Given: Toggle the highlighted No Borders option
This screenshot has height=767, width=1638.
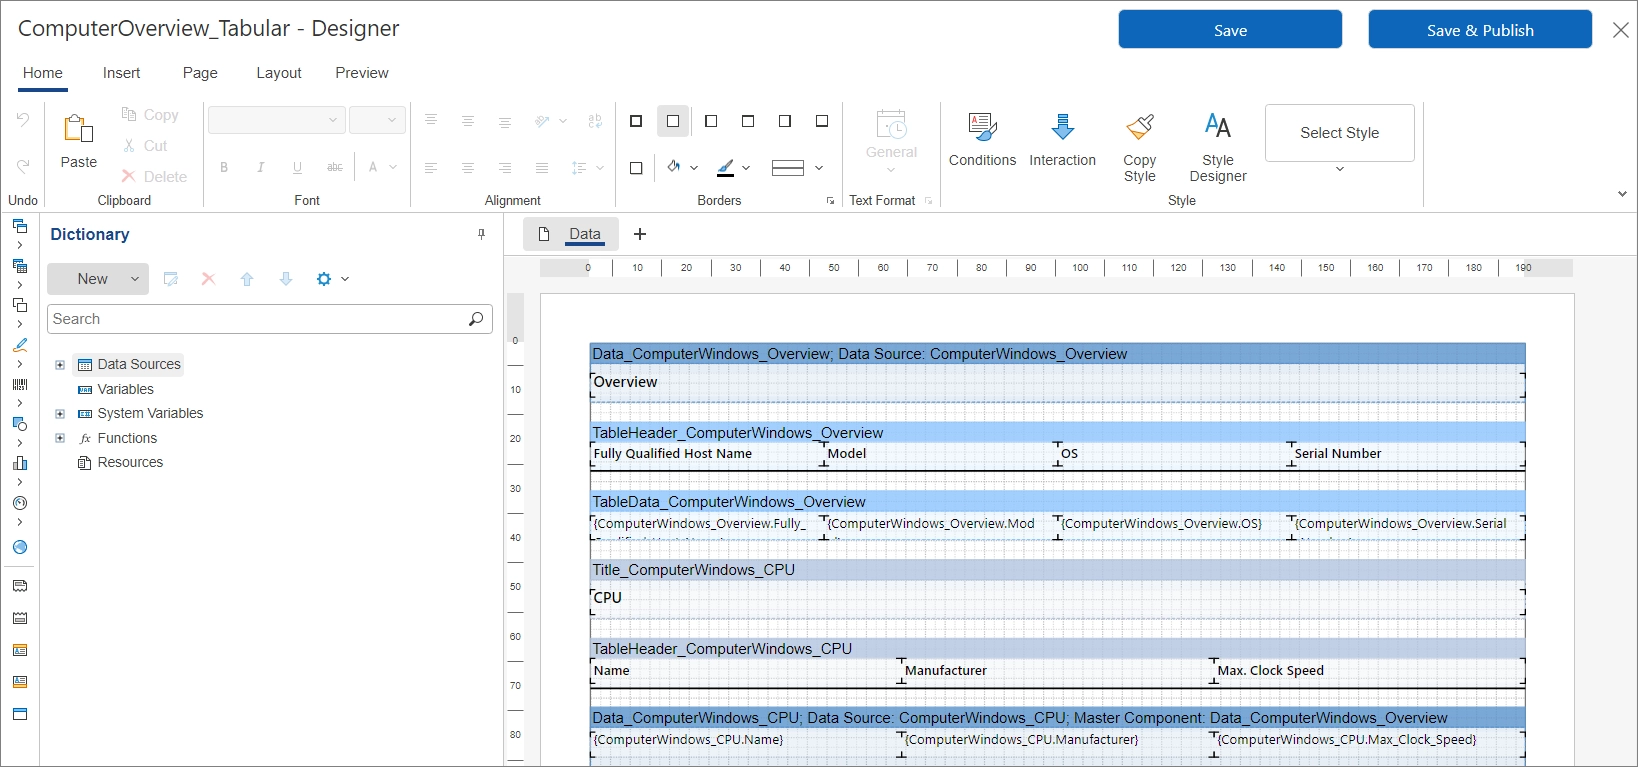Looking at the screenshot, I should tap(673, 121).
